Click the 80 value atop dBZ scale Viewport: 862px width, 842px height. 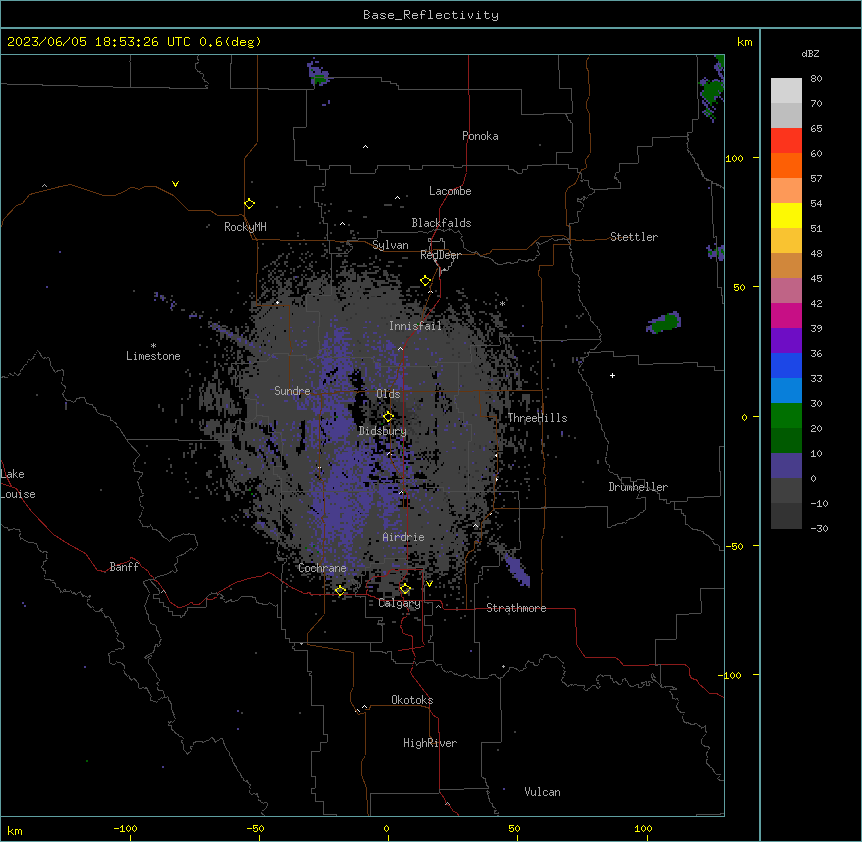click(816, 79)
